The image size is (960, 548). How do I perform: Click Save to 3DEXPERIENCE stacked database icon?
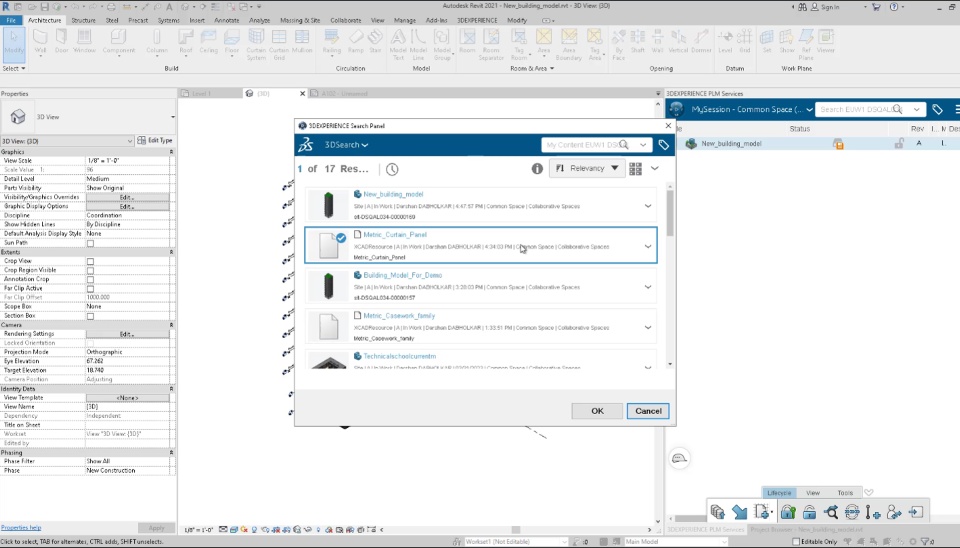coord(718,512)
